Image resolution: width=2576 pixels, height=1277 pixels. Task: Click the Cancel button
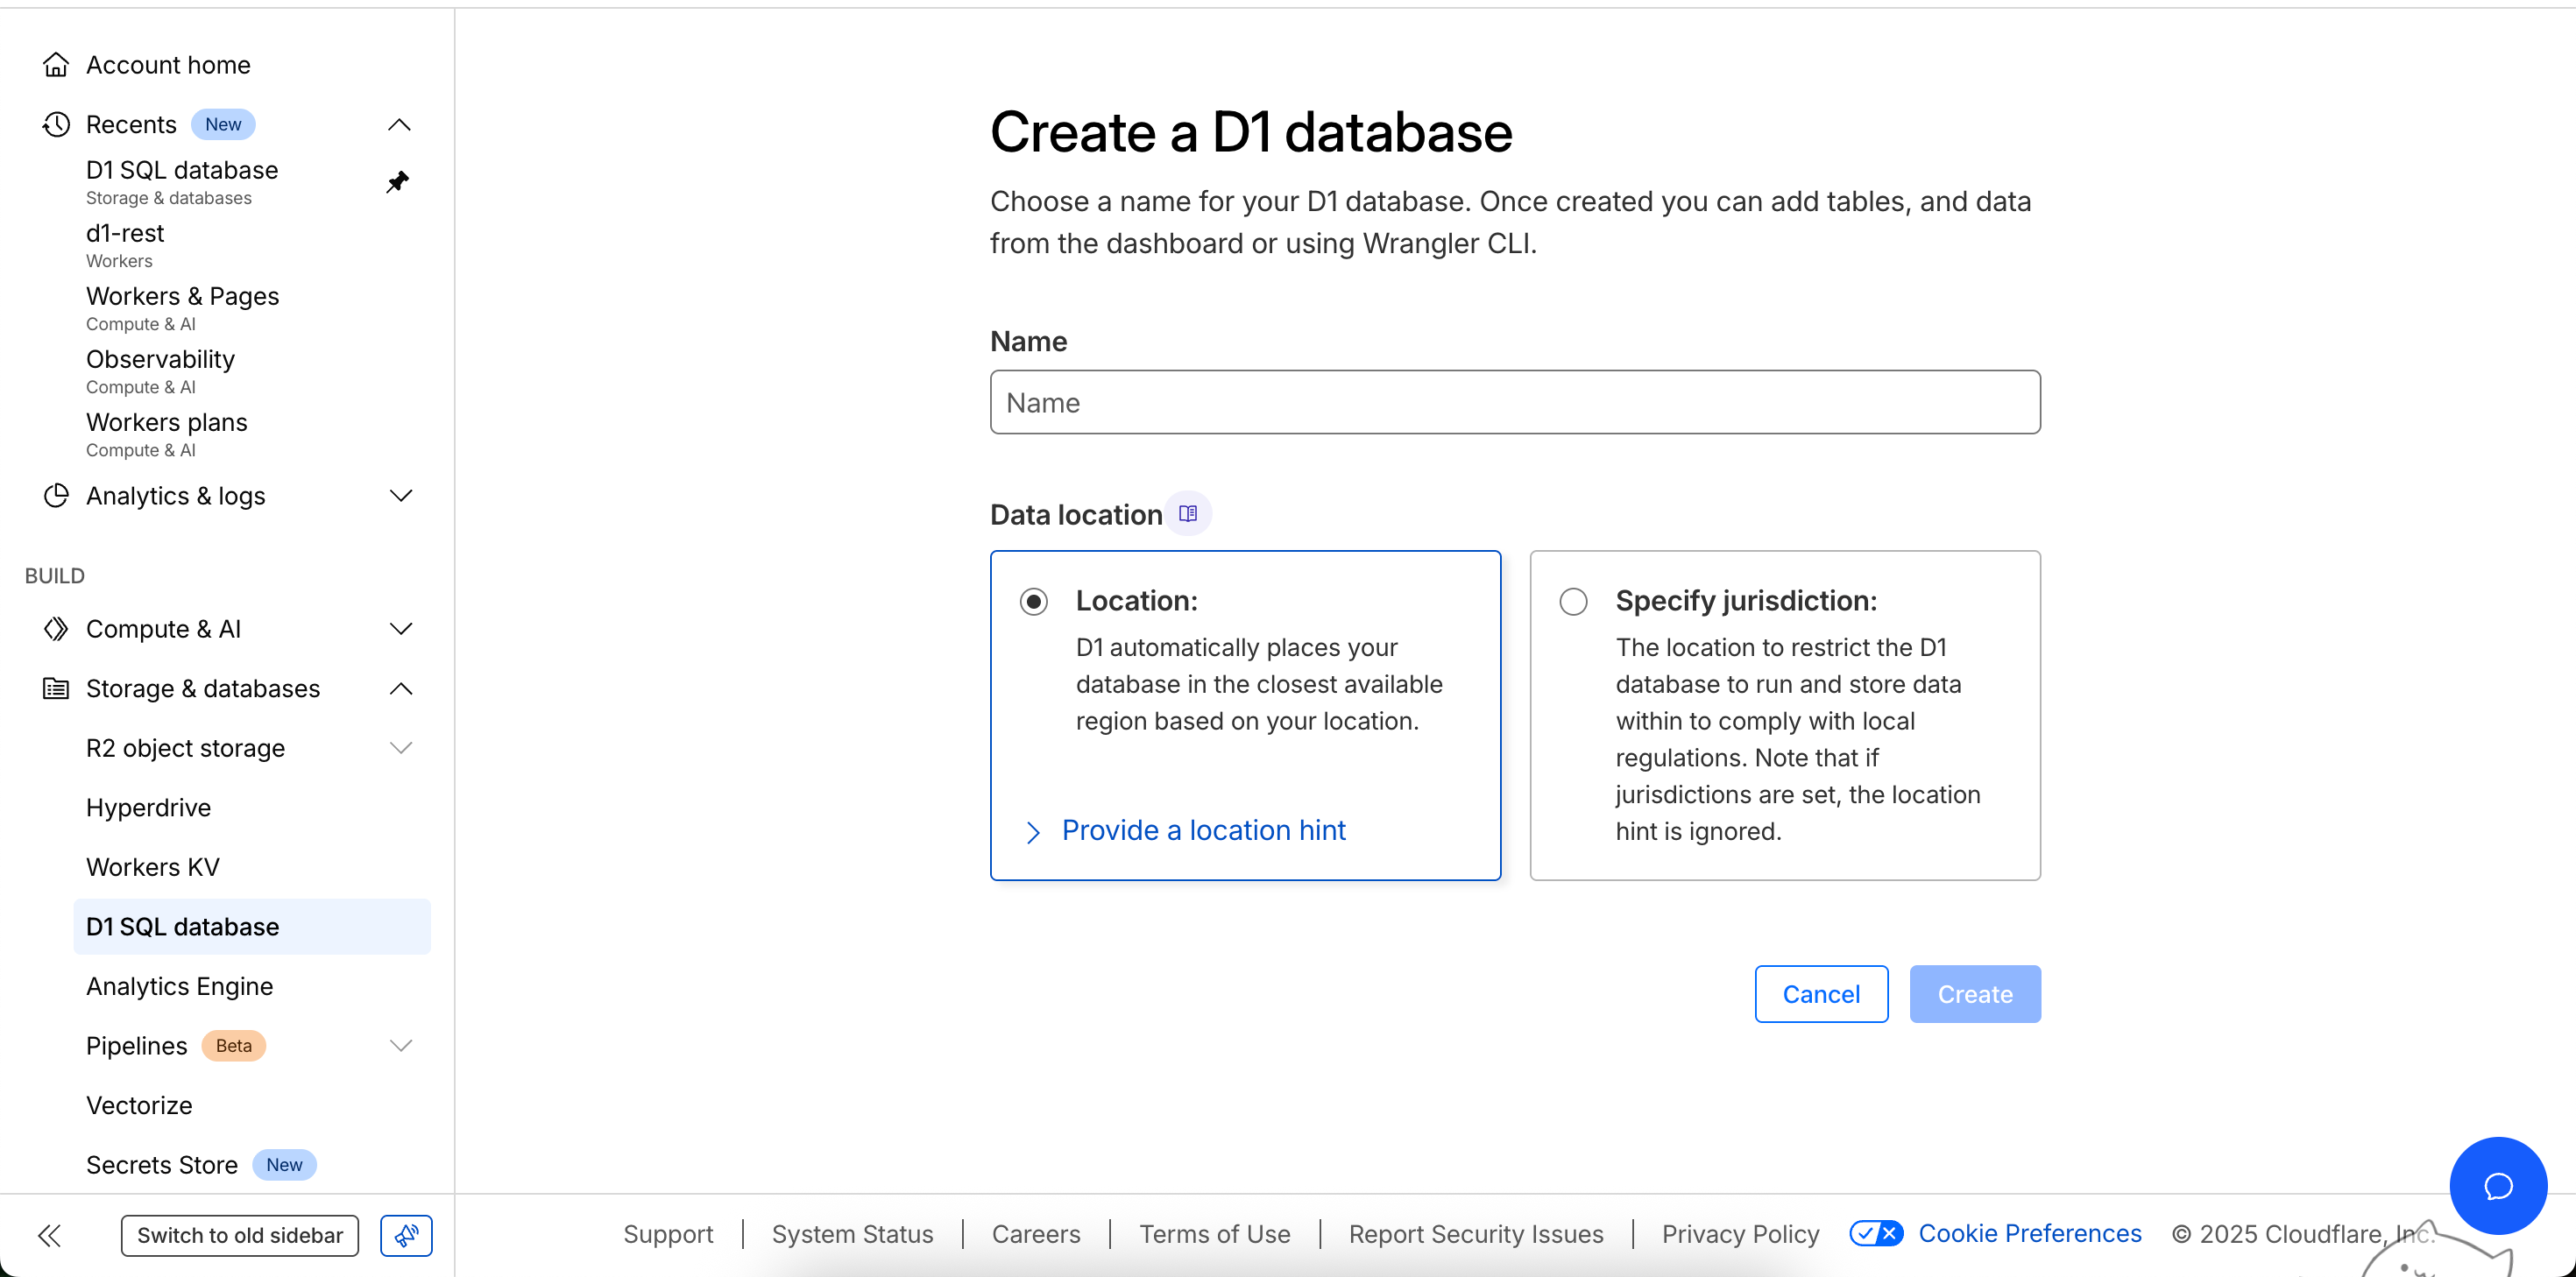(1821, 994)
